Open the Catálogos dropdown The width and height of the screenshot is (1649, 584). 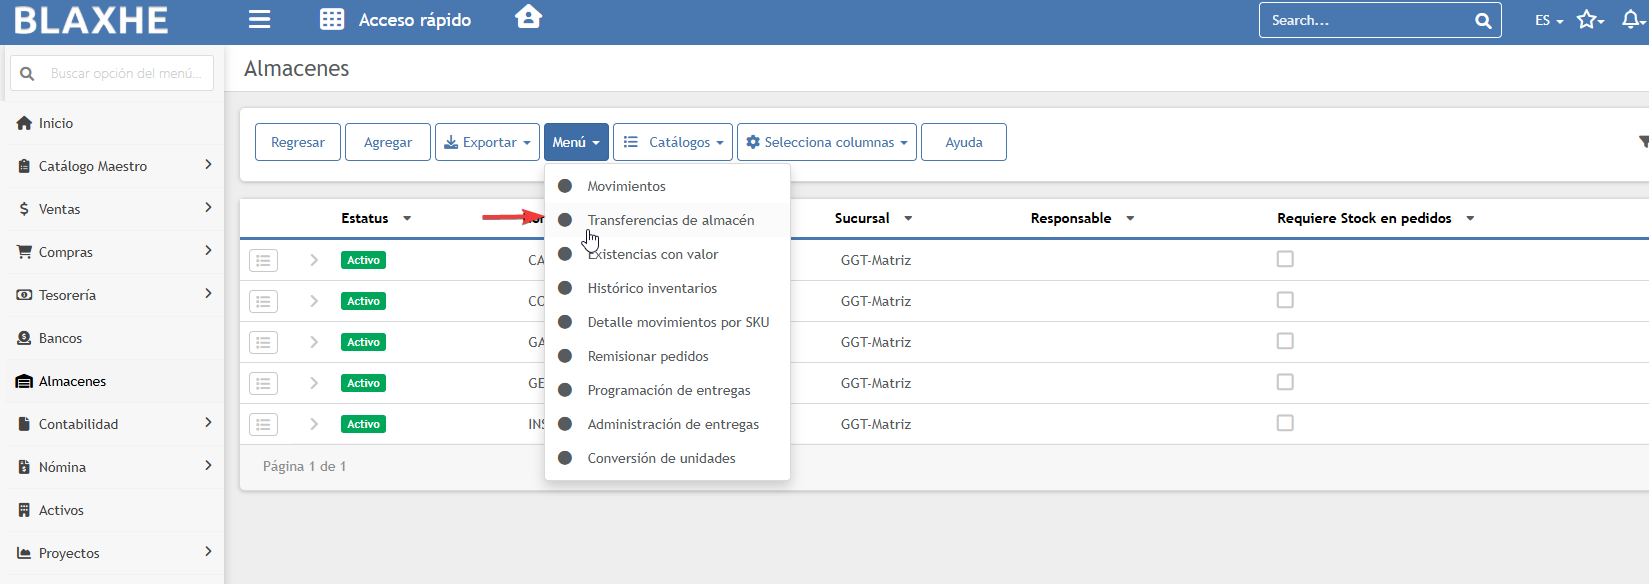673,142
